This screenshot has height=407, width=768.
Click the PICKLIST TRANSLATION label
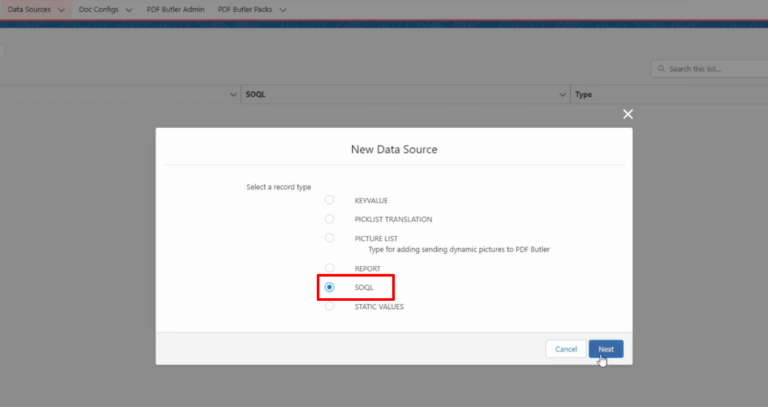coord(393,219)
